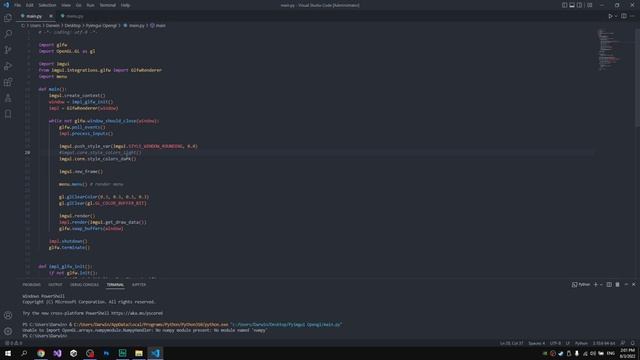Open Google Chrome from taskbar
Image resolution: width=640 pixels, height=360 pixels.
(x=41, y=353)
